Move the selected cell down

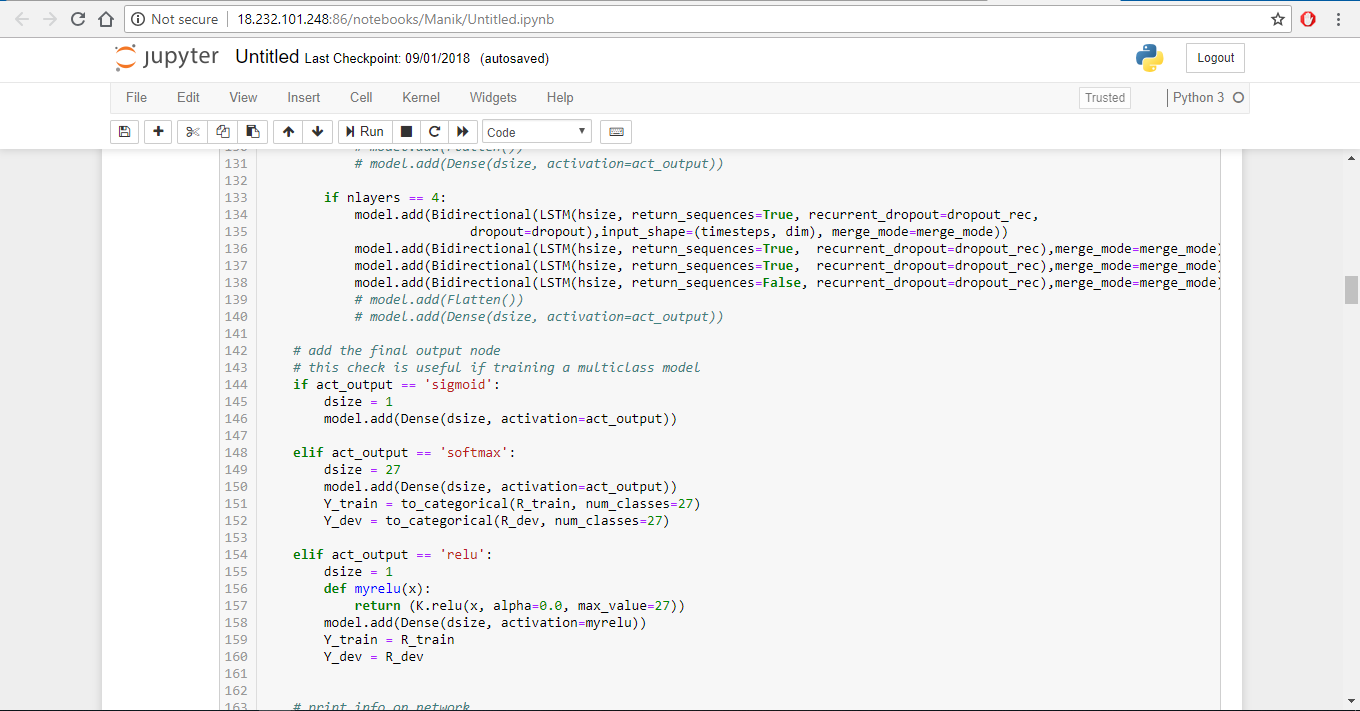pyautogui.click(x=317, y=132)
